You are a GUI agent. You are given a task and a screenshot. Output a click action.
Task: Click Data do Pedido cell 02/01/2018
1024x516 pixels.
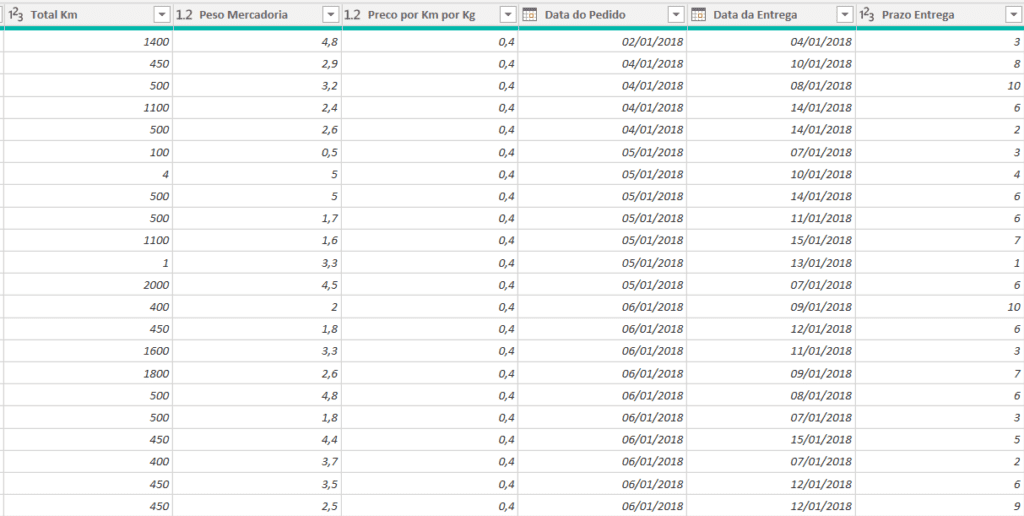coord(602,42)
